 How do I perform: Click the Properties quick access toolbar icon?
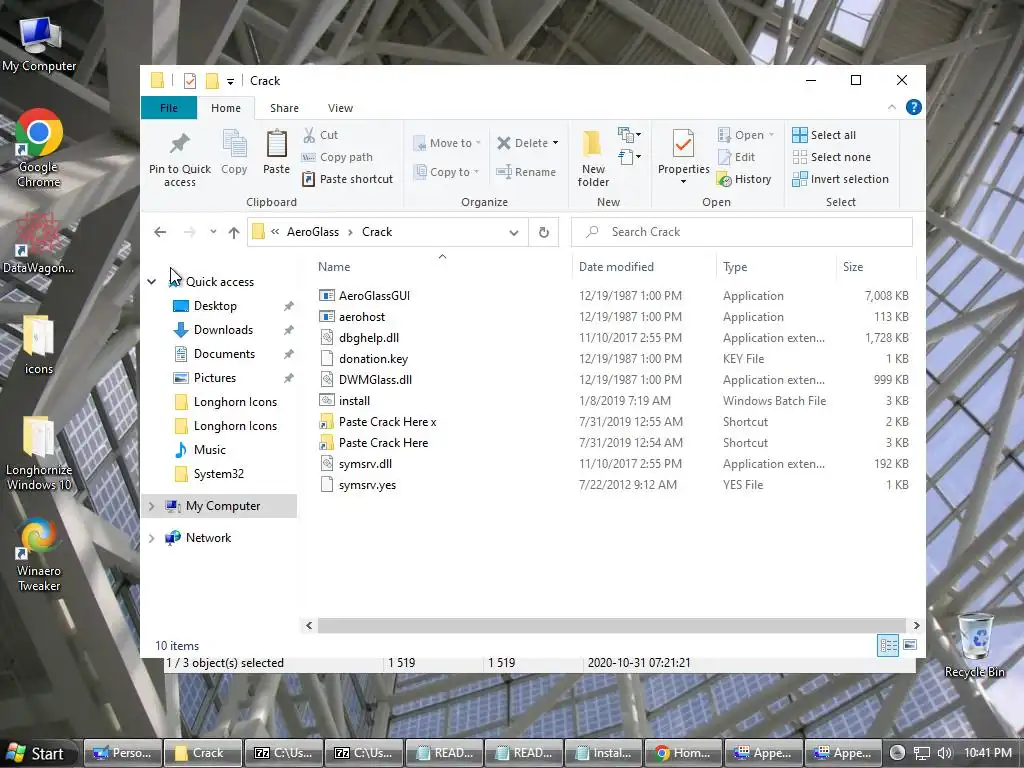pos(189,81)
